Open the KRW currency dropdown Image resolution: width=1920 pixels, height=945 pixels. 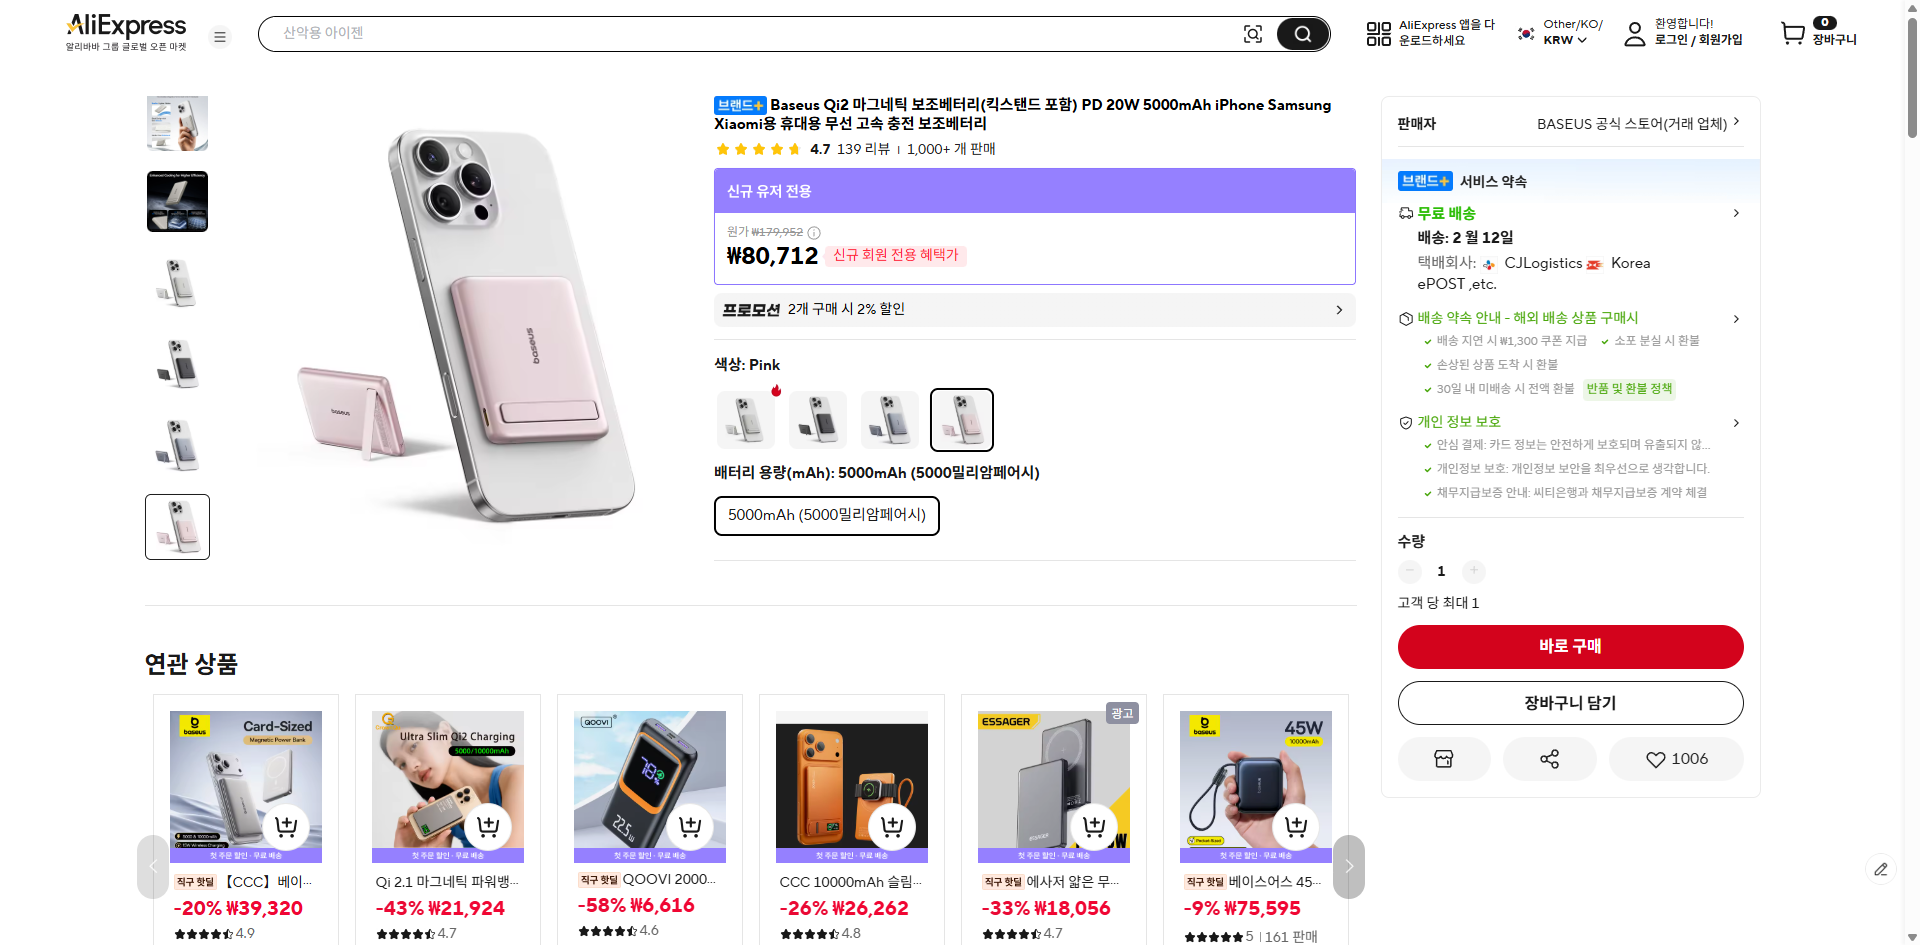coord(1565,40)
